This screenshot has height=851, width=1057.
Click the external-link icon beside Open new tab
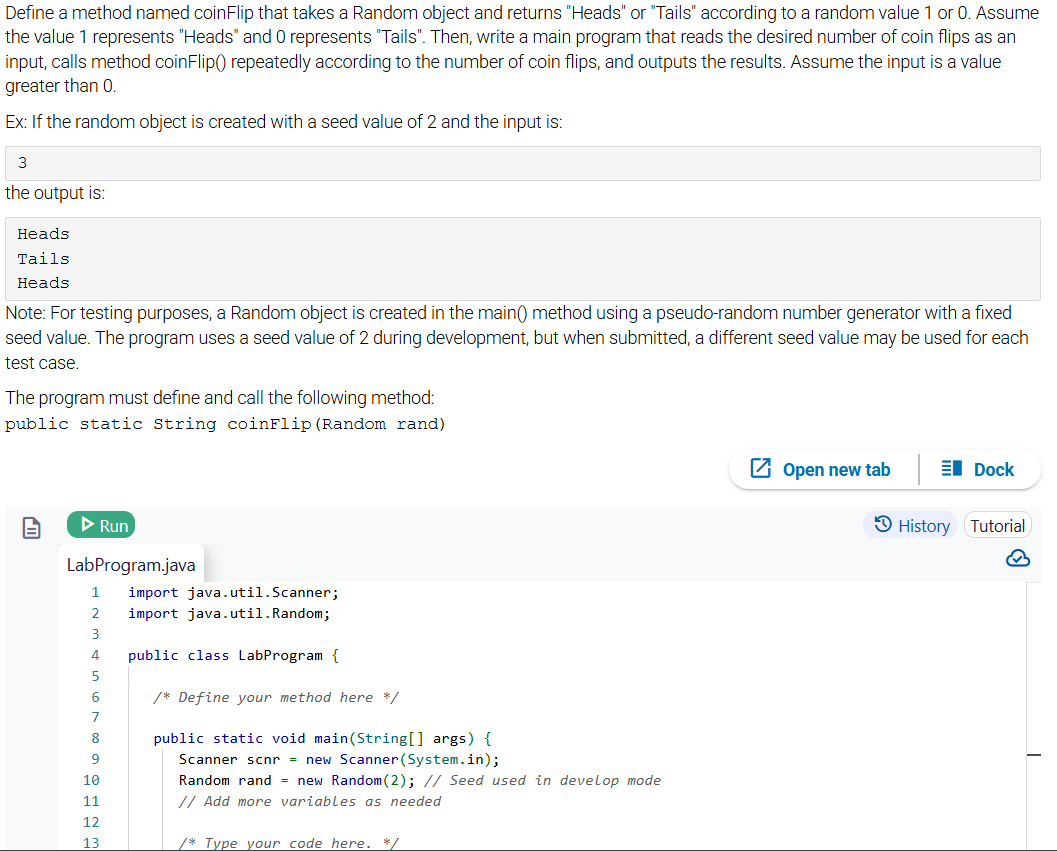pyautogui.click(x=761, y=468)
